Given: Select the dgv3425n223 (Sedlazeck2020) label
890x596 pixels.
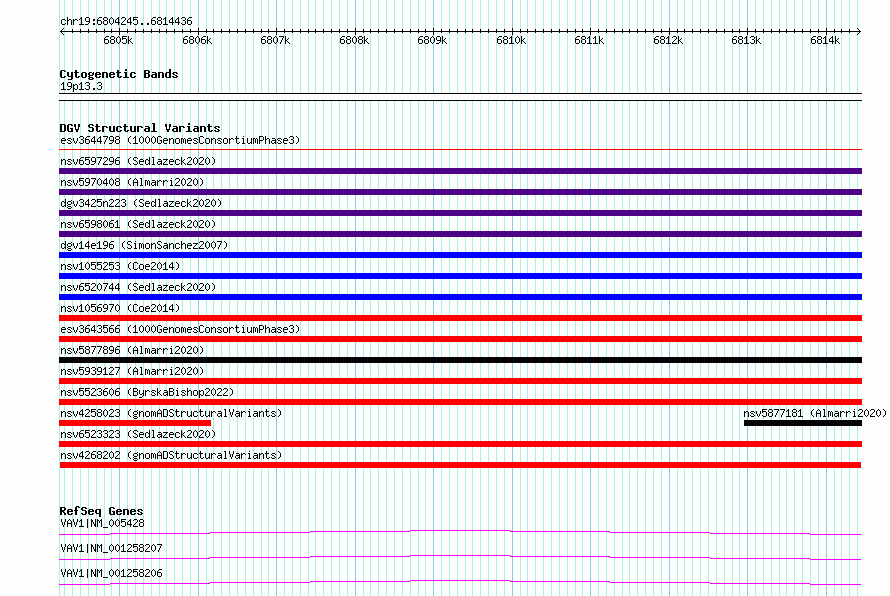Looking at the screenshot, I should click(141, 203).
